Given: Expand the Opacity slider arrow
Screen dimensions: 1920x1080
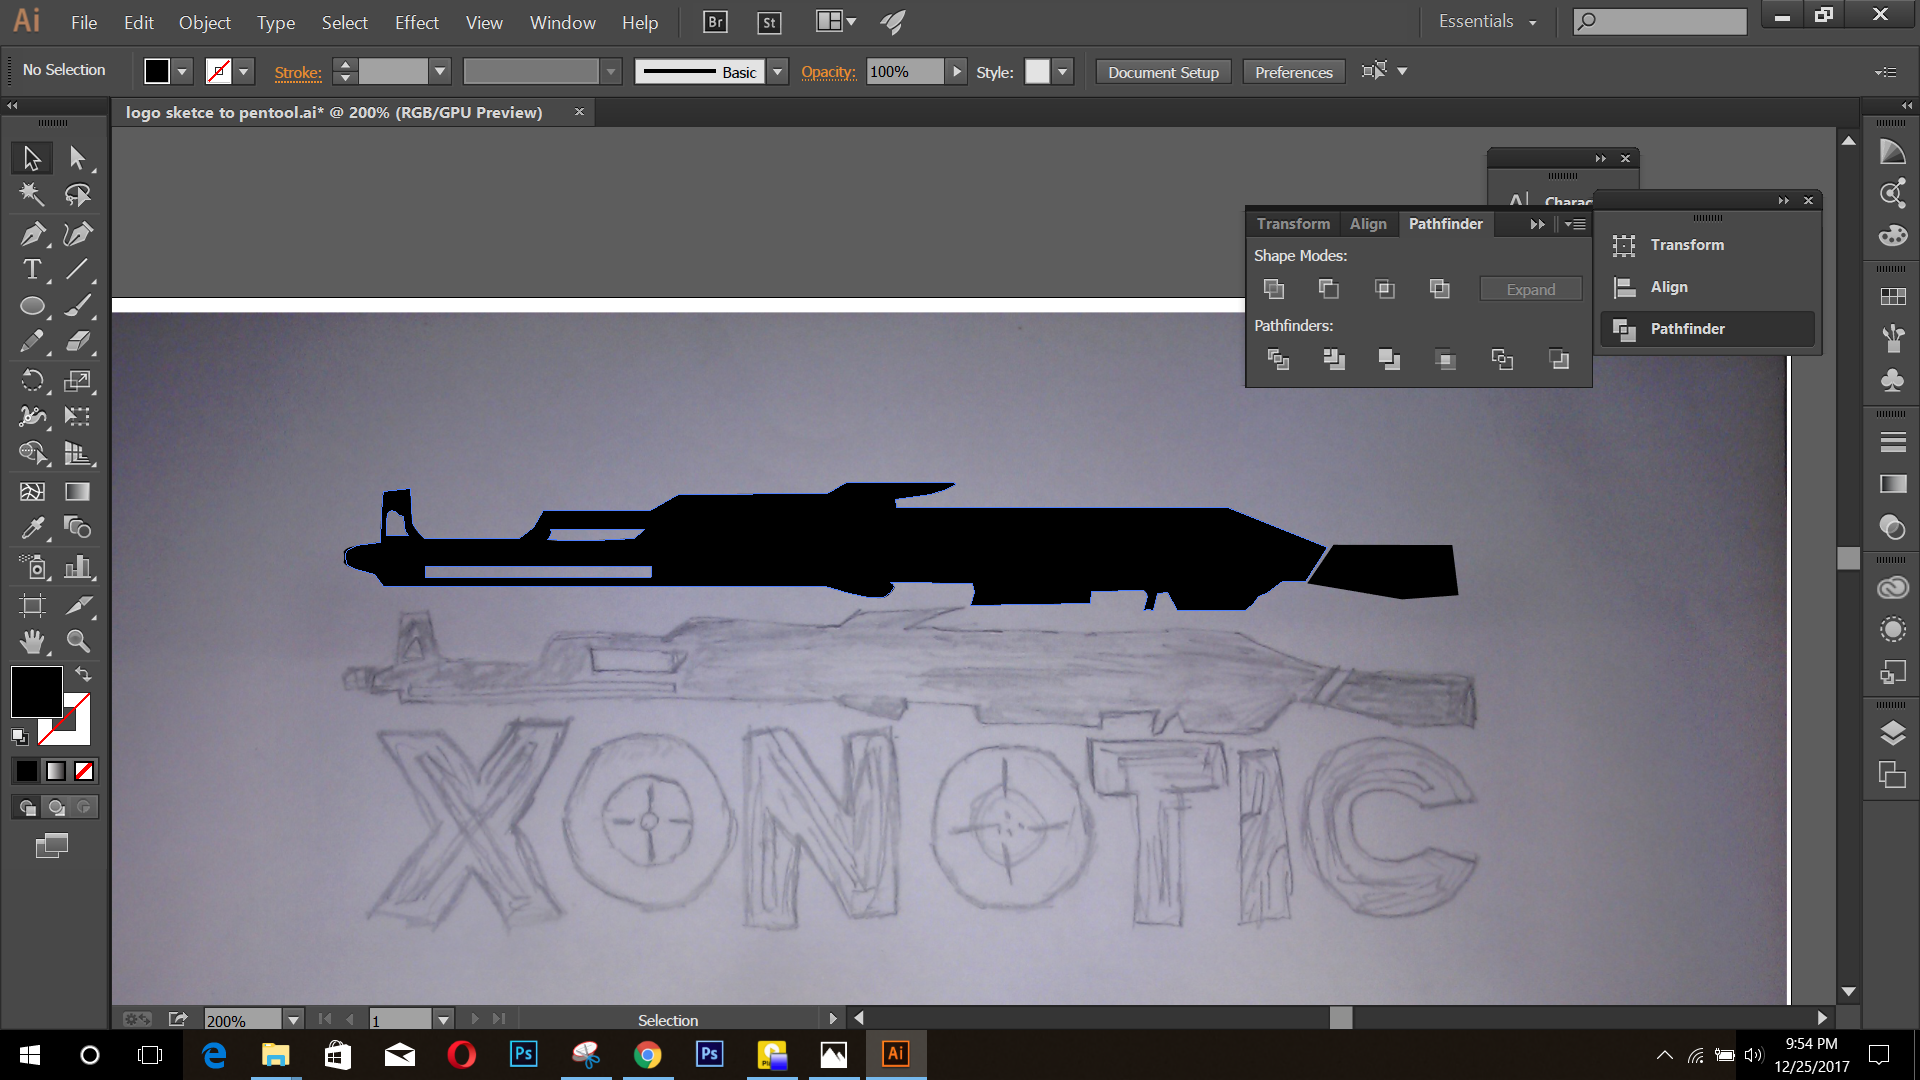Looking at the screenshot, I should pyautogui.click(x=956, y=72).
